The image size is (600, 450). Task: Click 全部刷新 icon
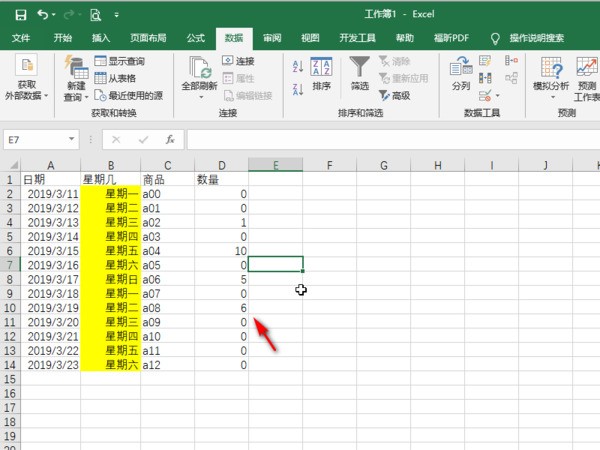point(199,68)
